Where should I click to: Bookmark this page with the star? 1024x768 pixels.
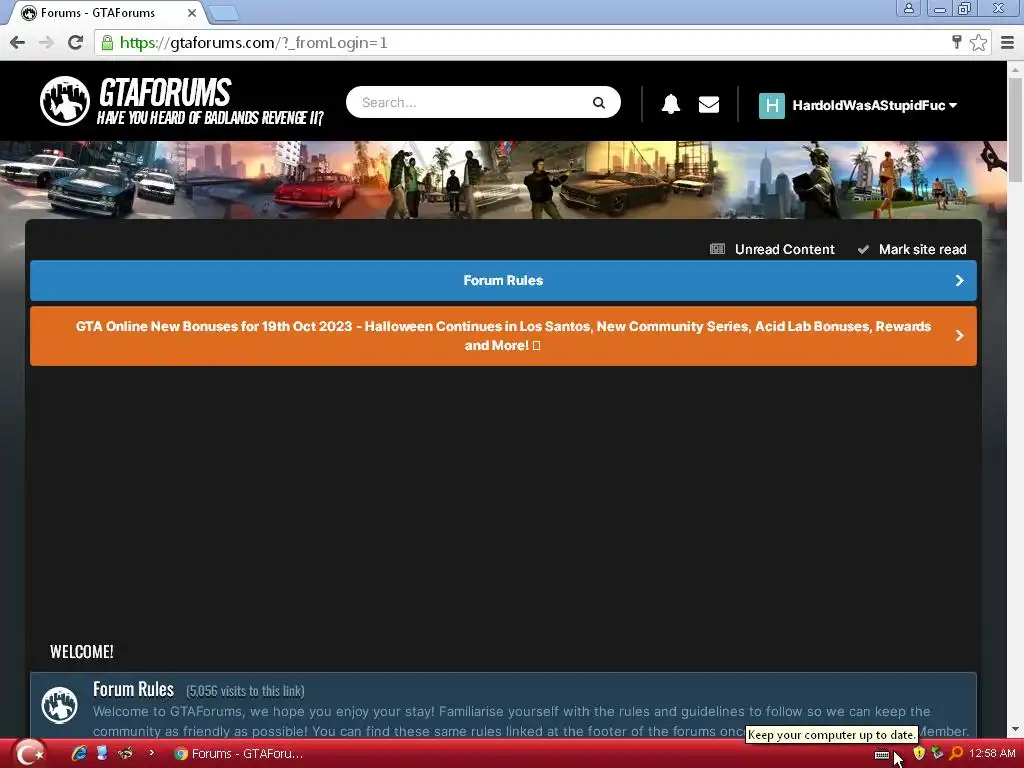click(978, 42)
